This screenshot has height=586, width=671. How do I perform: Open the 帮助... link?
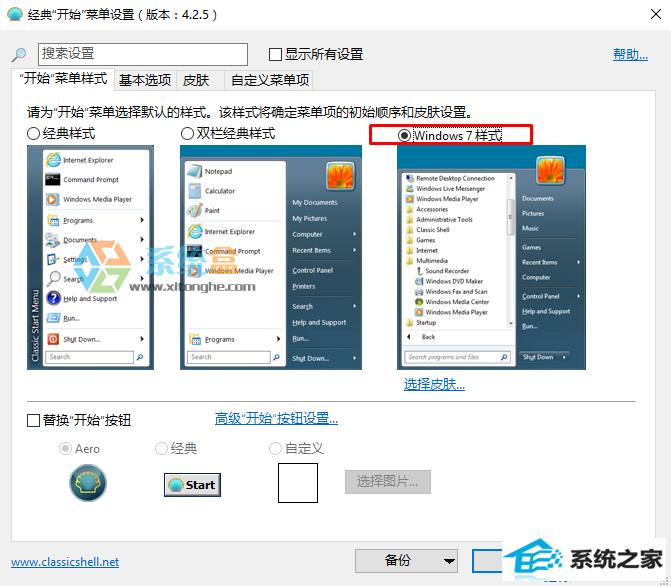pyautogui.click(x=630, y=54)
